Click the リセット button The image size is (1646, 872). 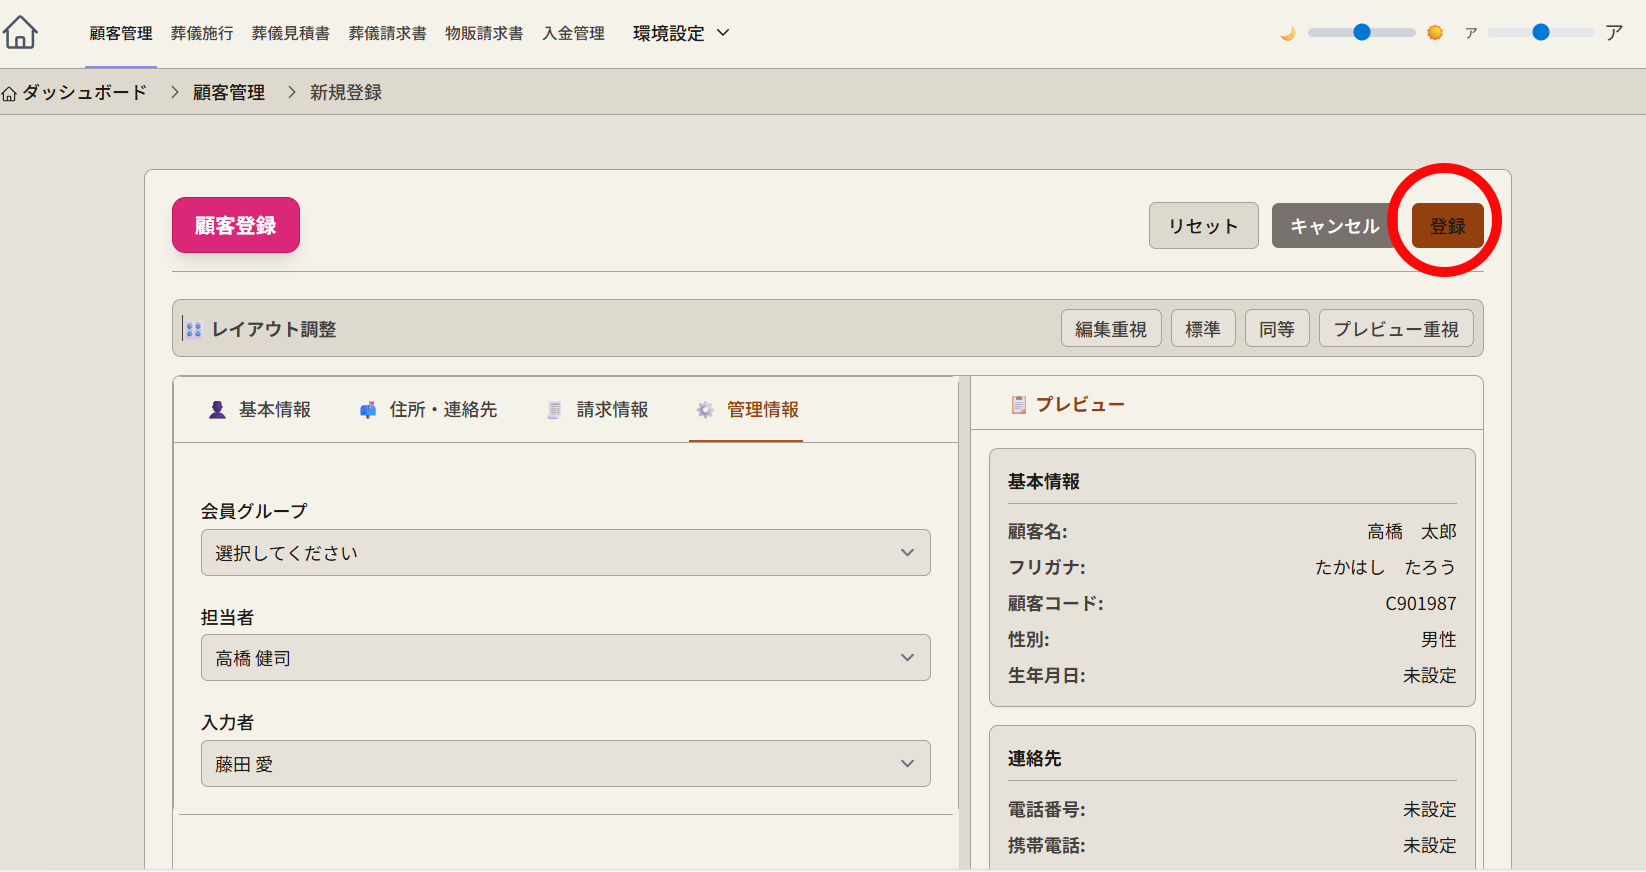[1203, 226]
